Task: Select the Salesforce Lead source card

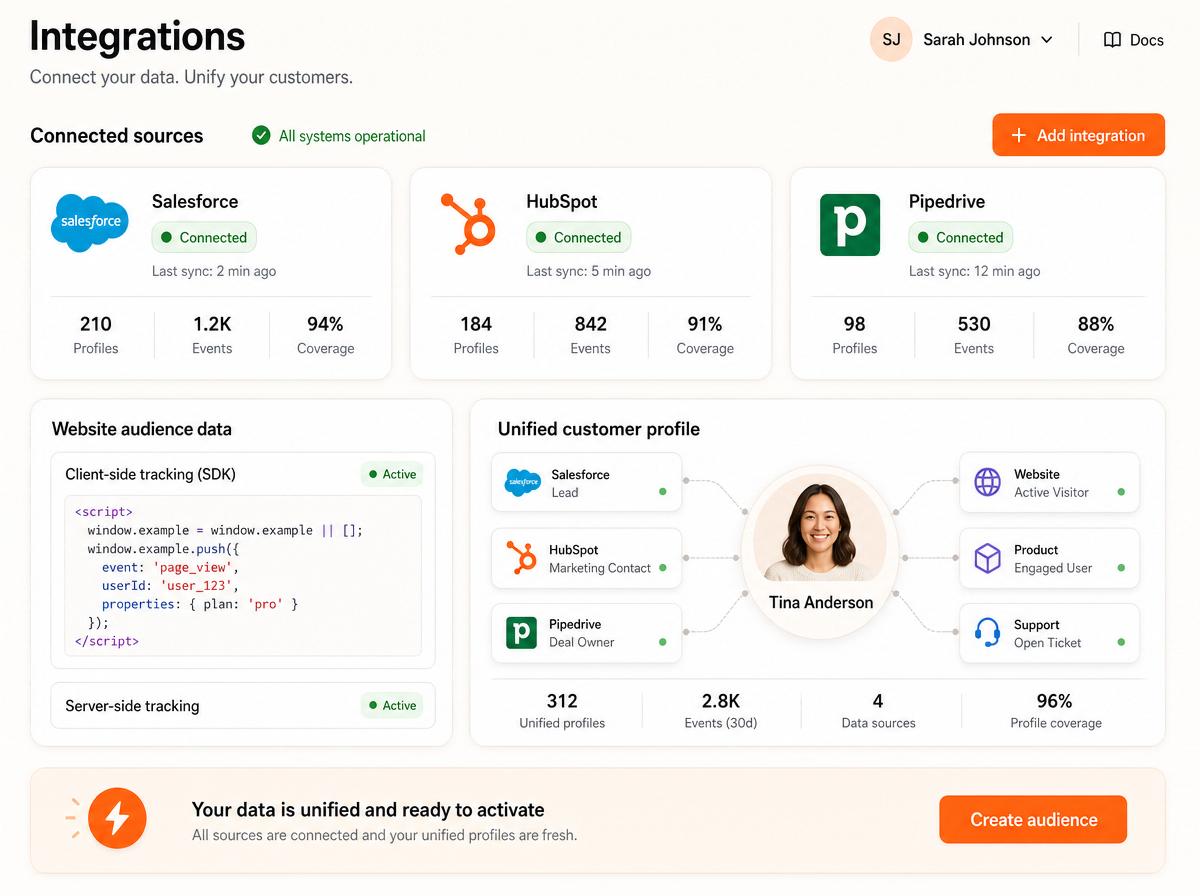Action: [x=586, y=483]
